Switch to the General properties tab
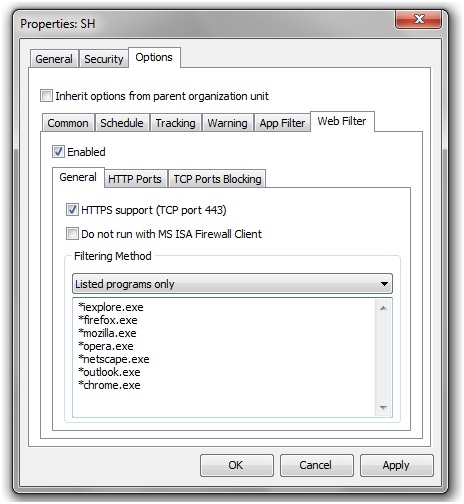This screenshot has height=504, width=464. 54,59
